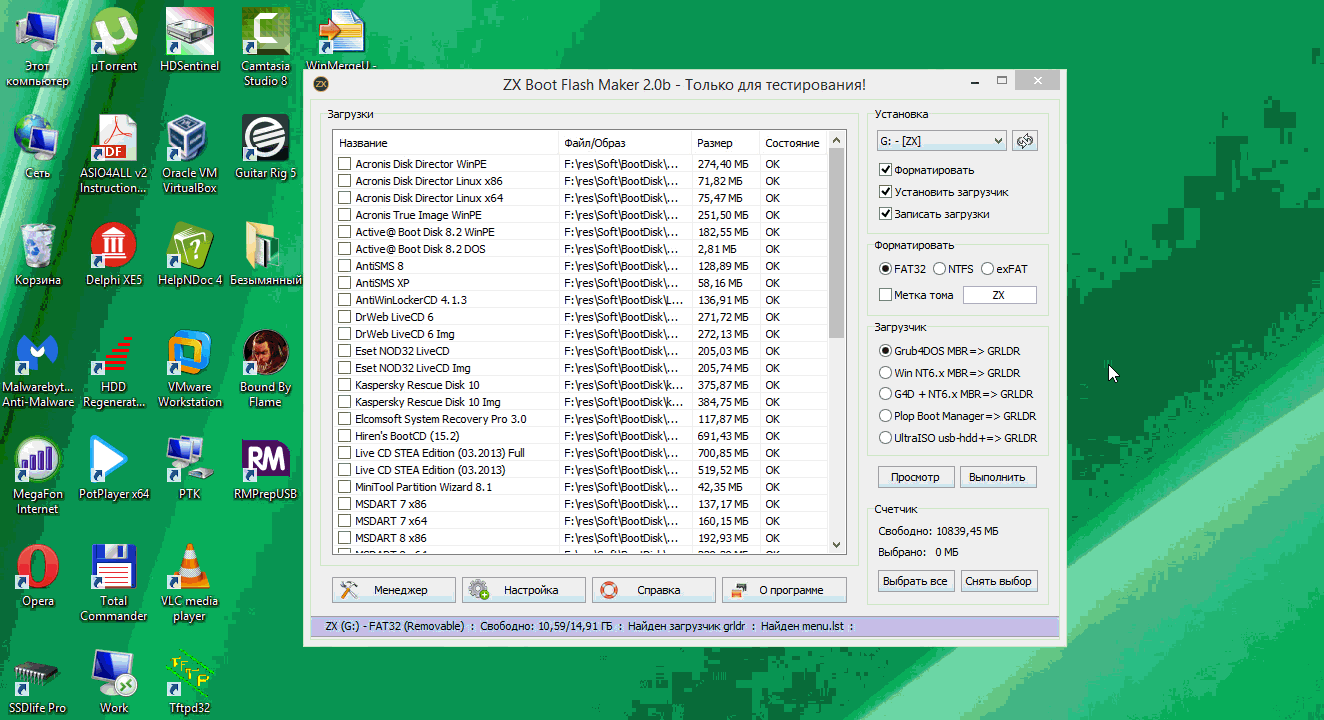Select the Этот компьютер desktop icon

[x=38, y=48]
